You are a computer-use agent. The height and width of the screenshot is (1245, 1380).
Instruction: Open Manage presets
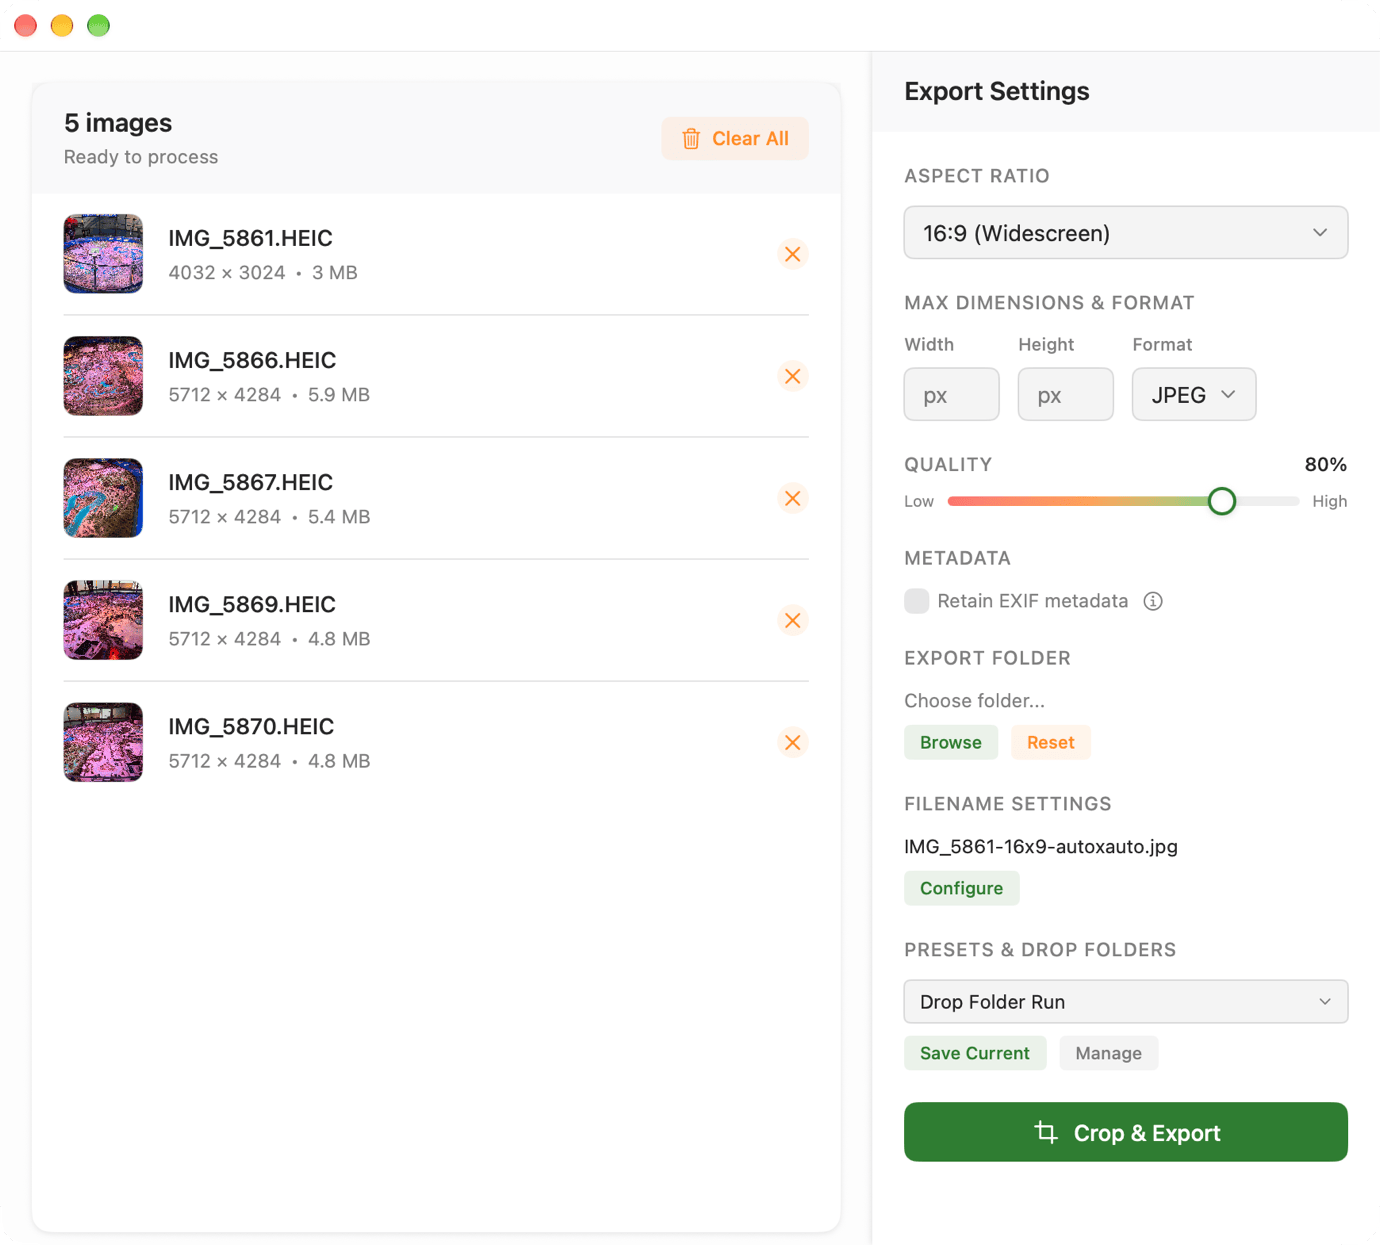1109,1053
